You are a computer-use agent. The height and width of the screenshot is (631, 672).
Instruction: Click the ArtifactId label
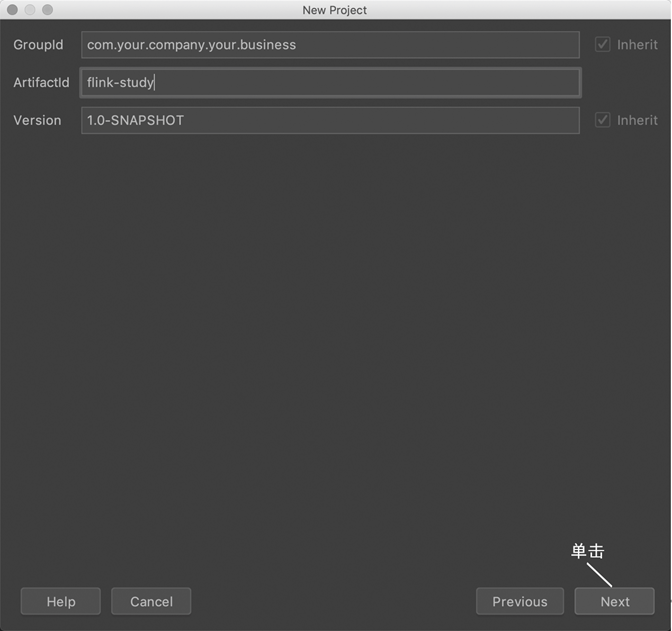(x=41, y=83)
